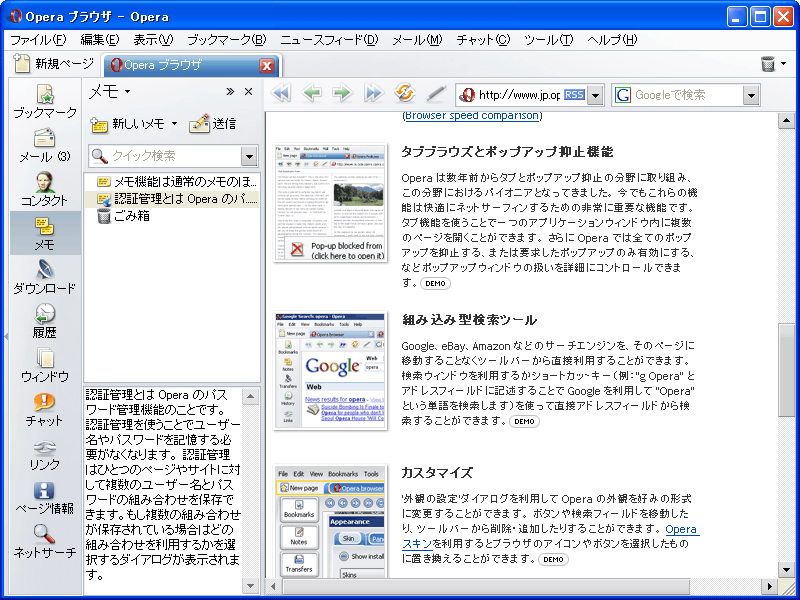Click the 送信 send button
The width and height of the screenshot is (800, 600).
[x=212, y=124]
